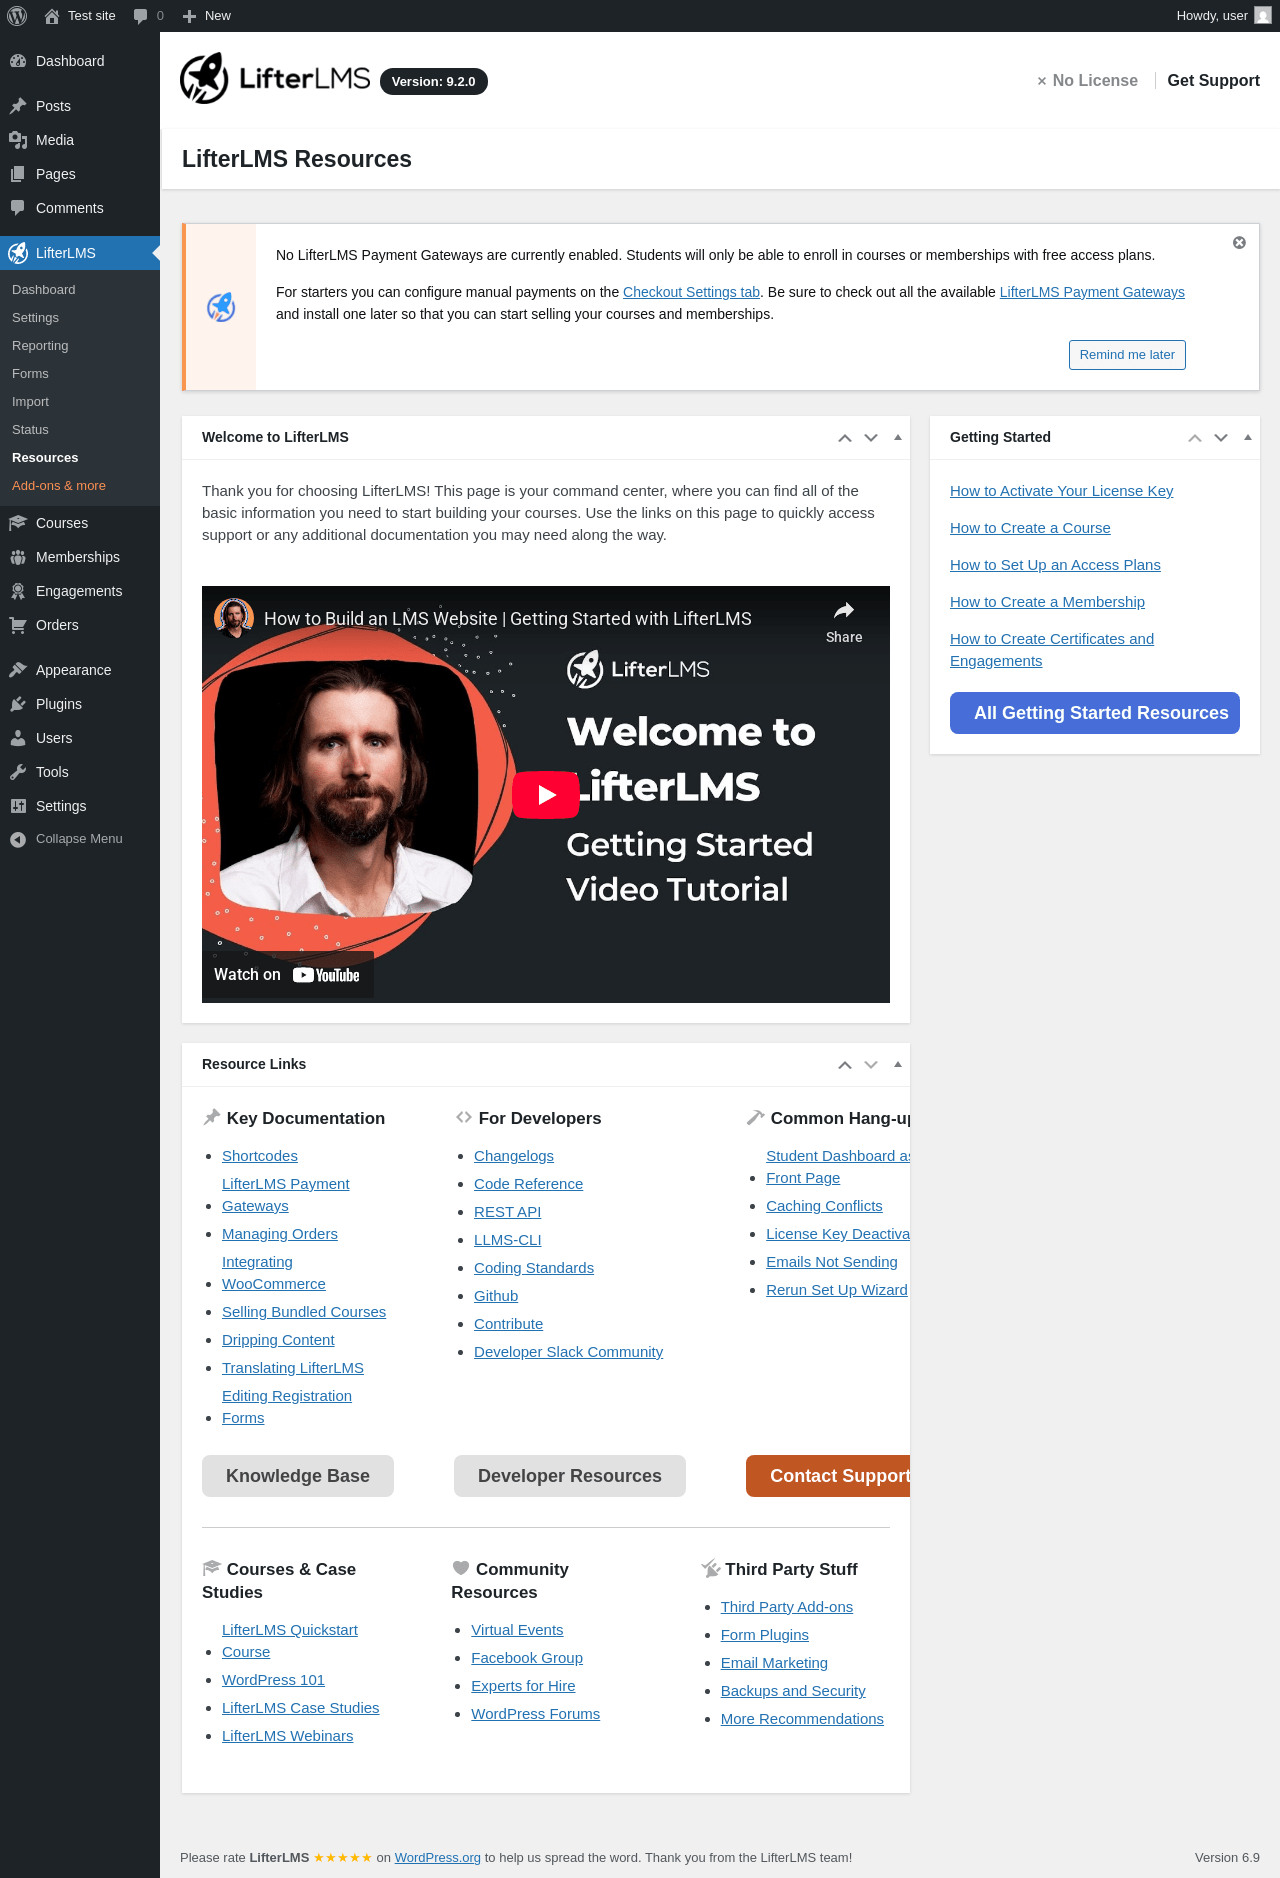
Task: Move Welcome to LifterLMS panel down
Action: (x=871, y=438)
